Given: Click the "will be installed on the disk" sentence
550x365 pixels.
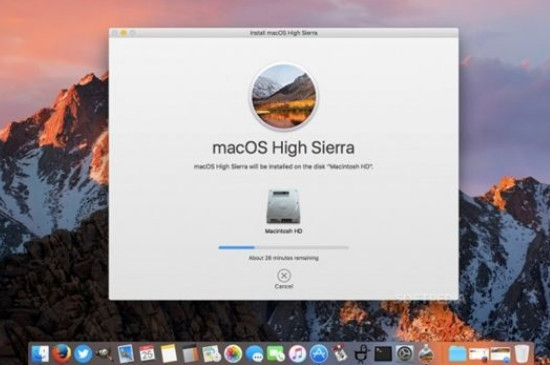Looking at the screenshot, I should tap(283, 167).
